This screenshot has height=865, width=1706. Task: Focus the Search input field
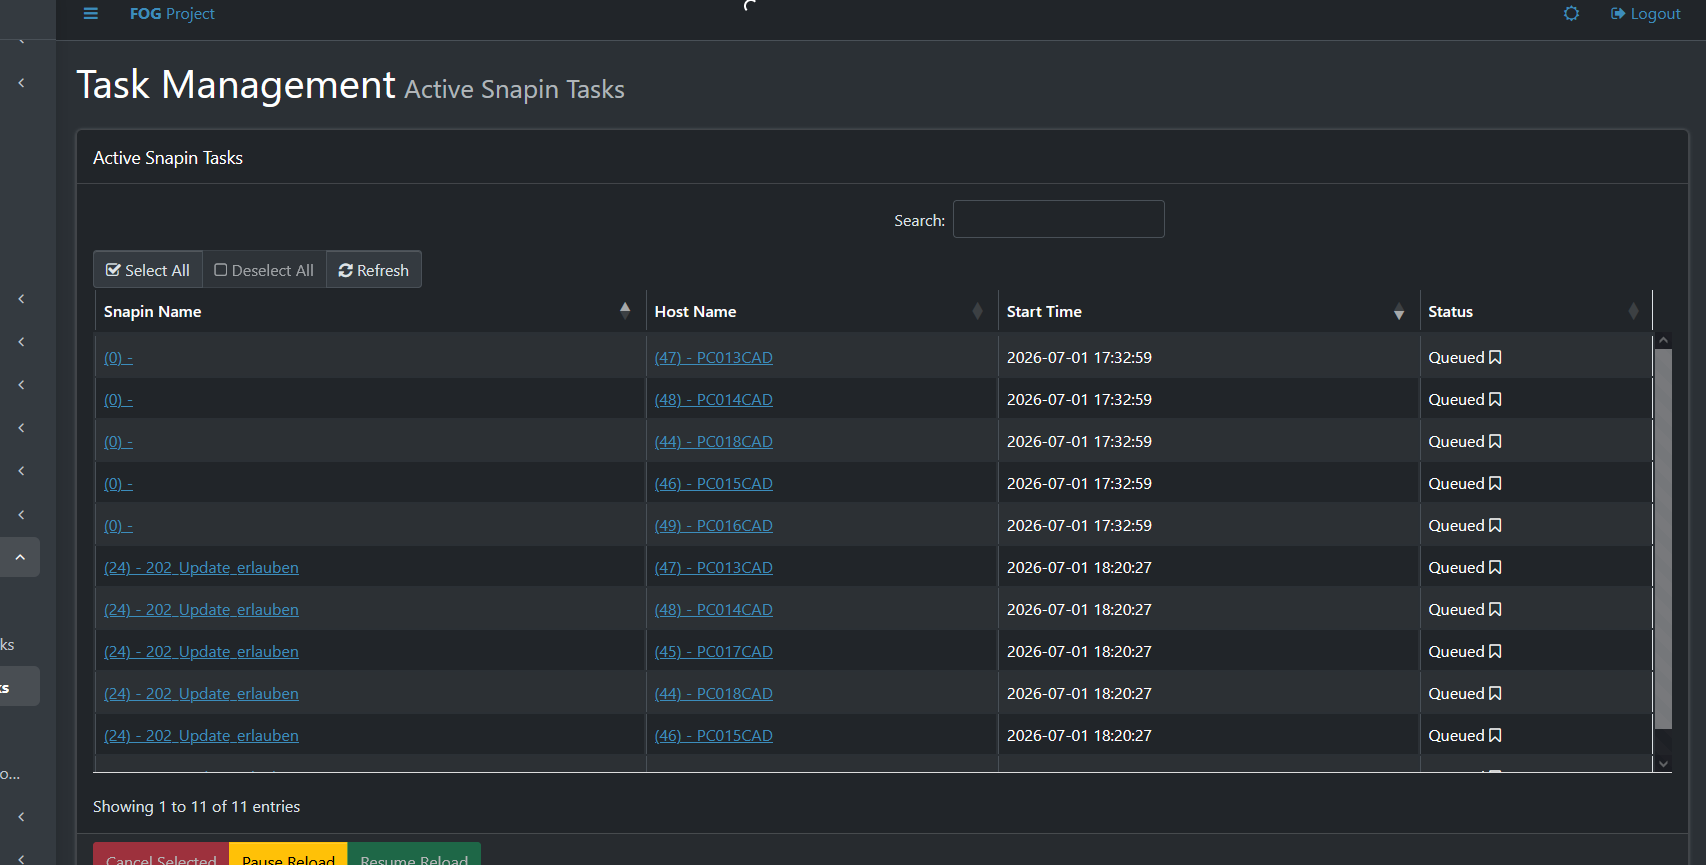(x=1058, y=219)
